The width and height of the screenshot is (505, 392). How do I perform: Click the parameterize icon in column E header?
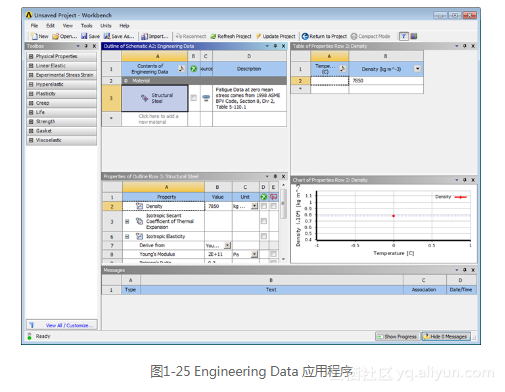pos(273,197)
